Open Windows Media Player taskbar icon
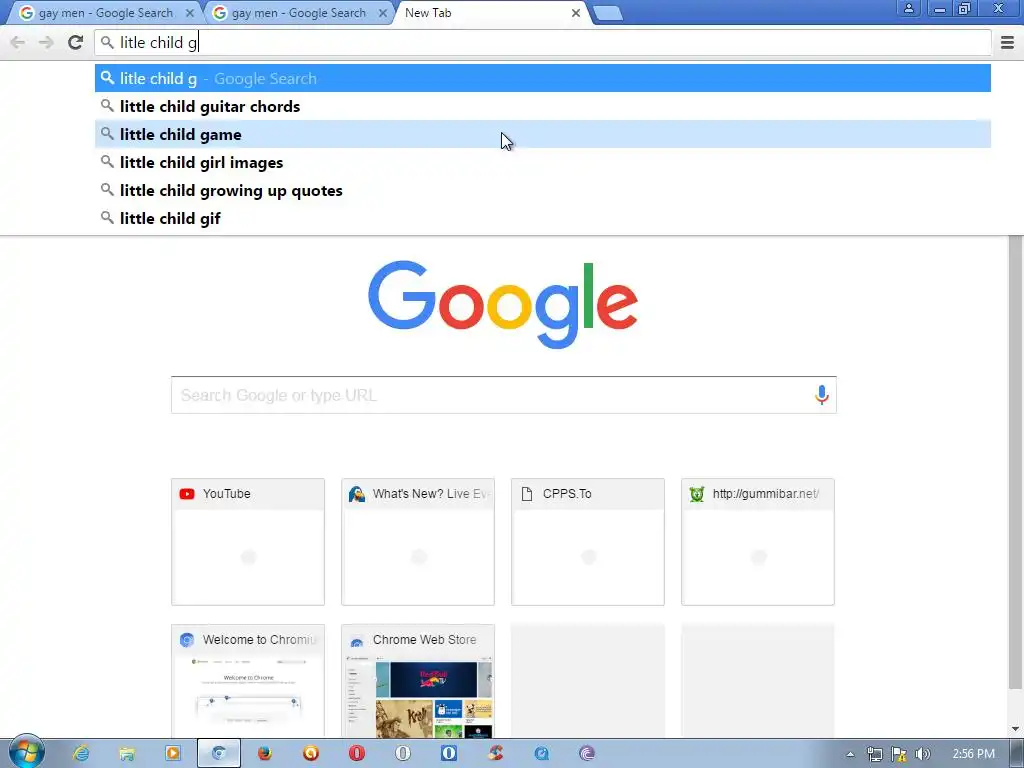Screen dimensions: 1024x768 coord(173,754)
